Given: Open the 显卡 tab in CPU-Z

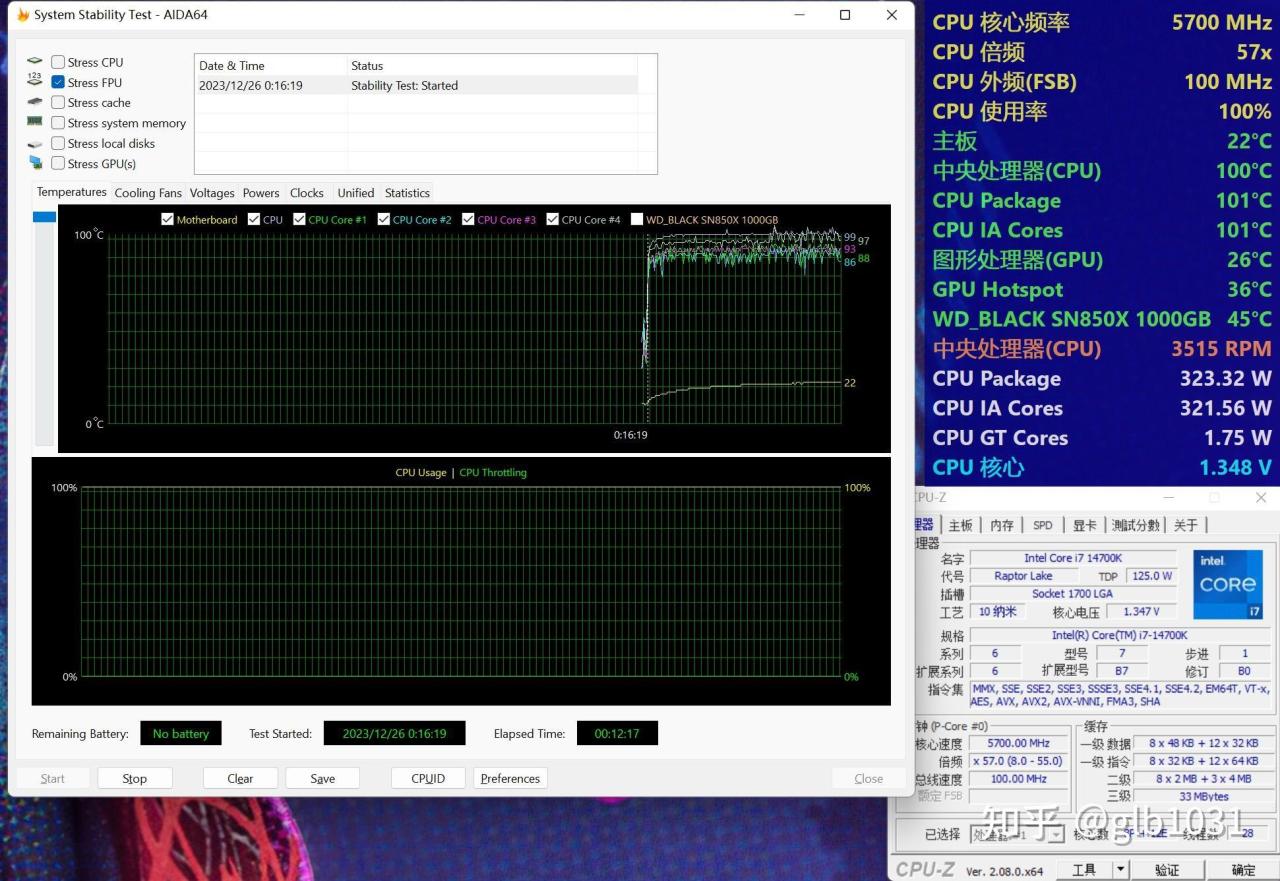Looking at the screenshot, I should (1085, 525).
